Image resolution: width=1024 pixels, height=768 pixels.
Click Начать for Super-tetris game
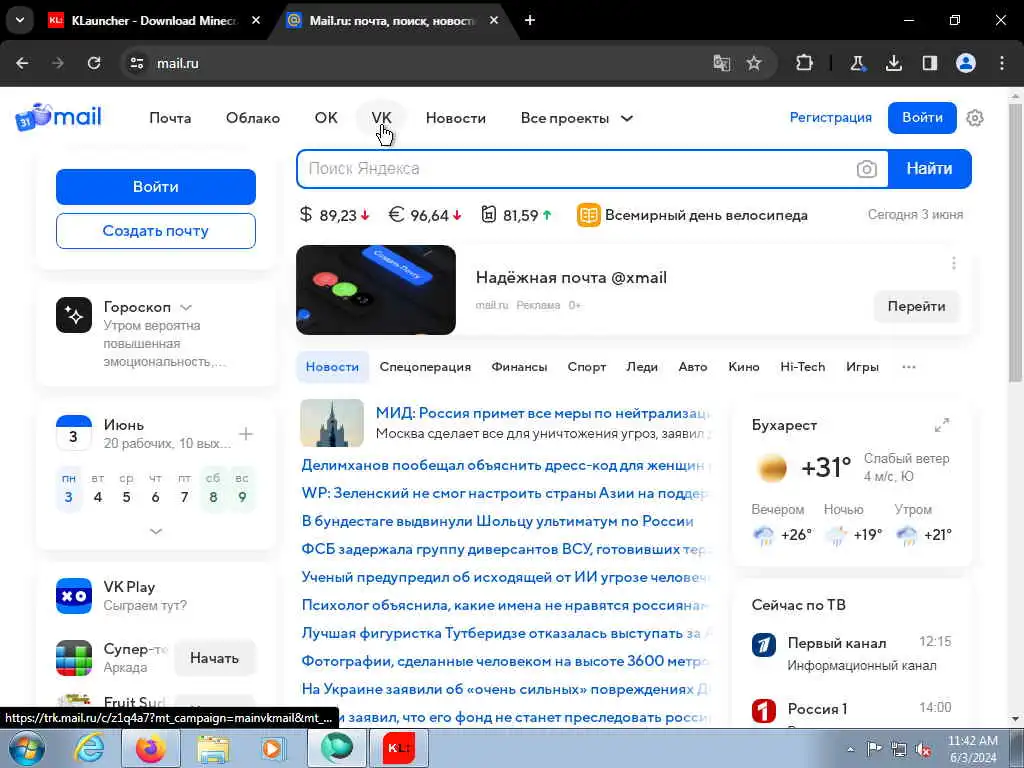point(214,658)
